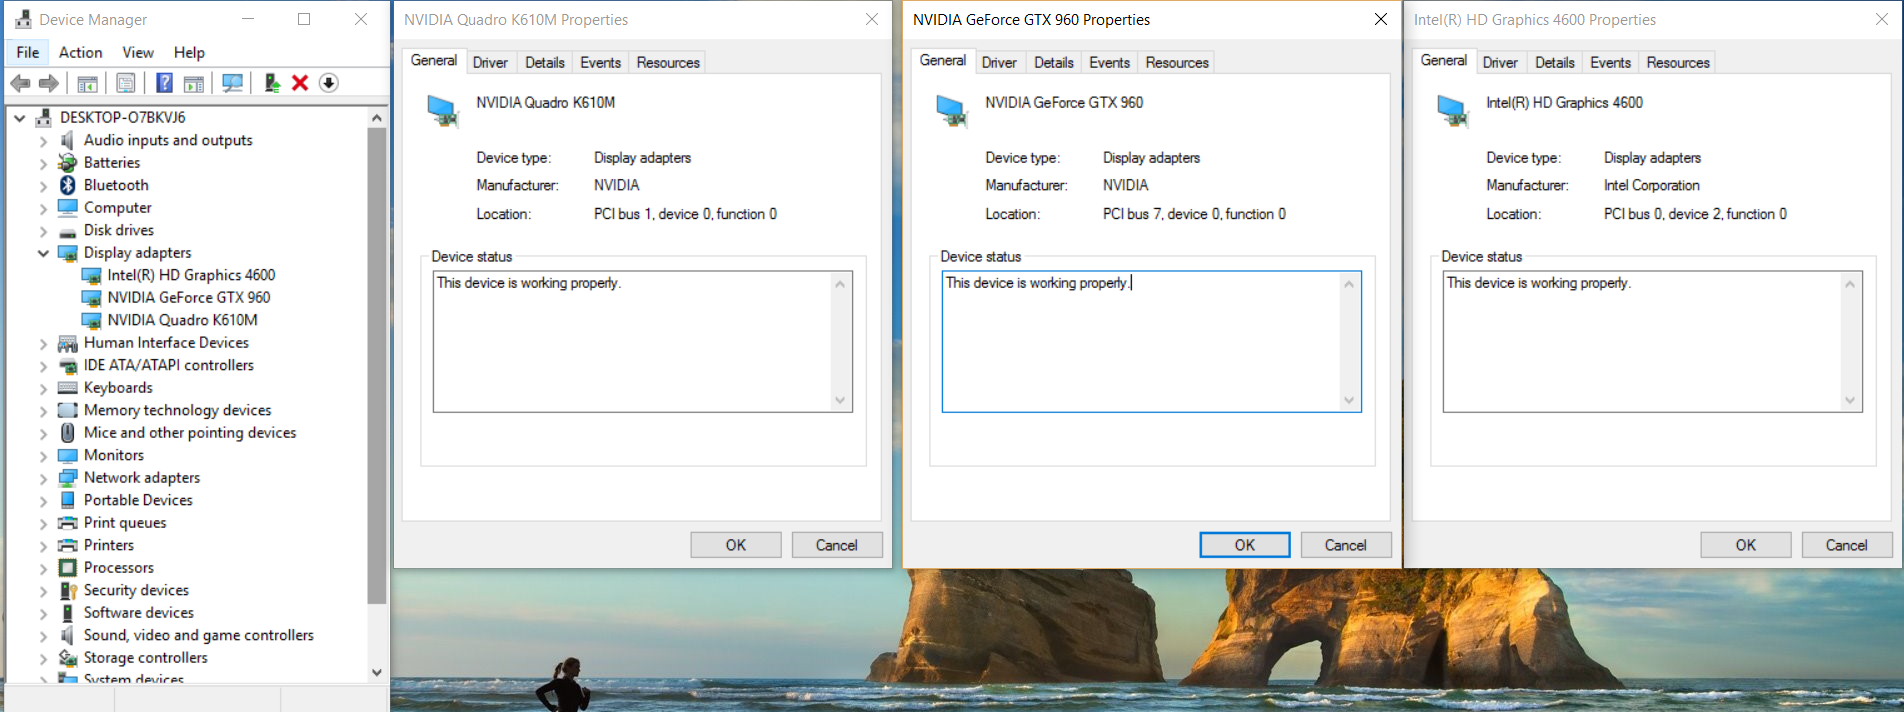Click the Keyboards category icon in the tree
The image size is (1904, 712).
click(x=67, y=388)
